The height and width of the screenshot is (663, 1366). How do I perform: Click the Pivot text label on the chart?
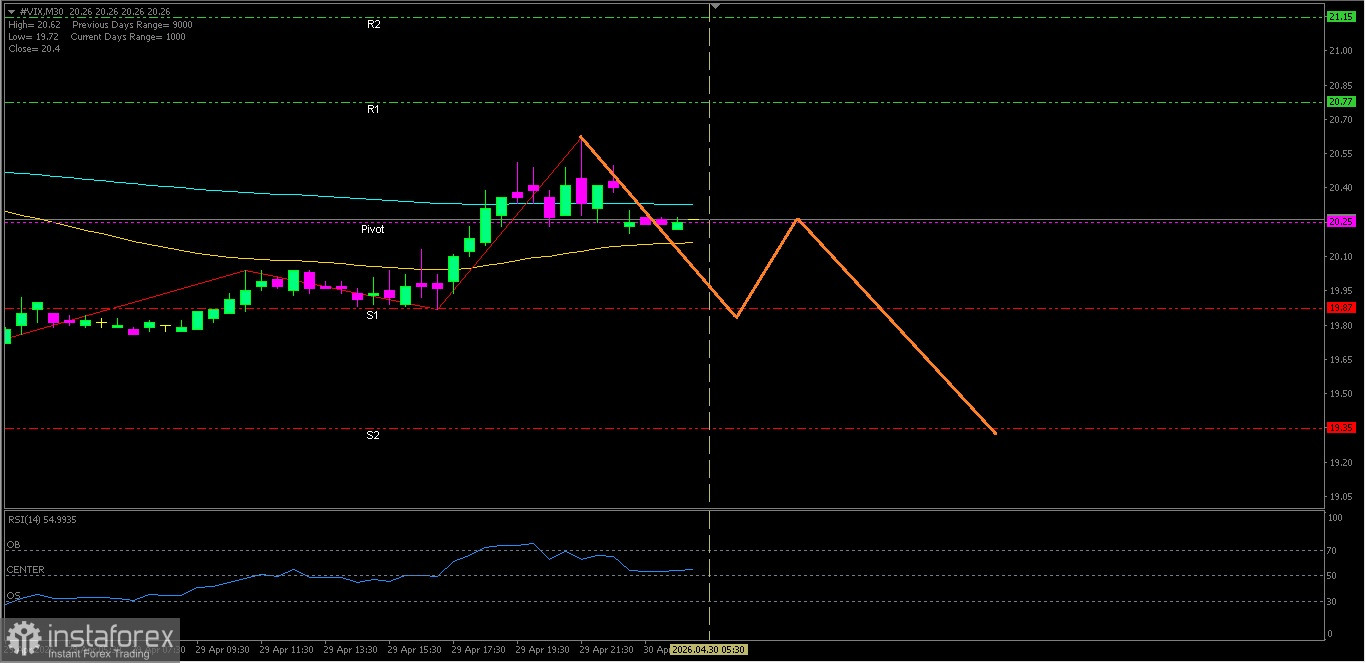[372, 229]
